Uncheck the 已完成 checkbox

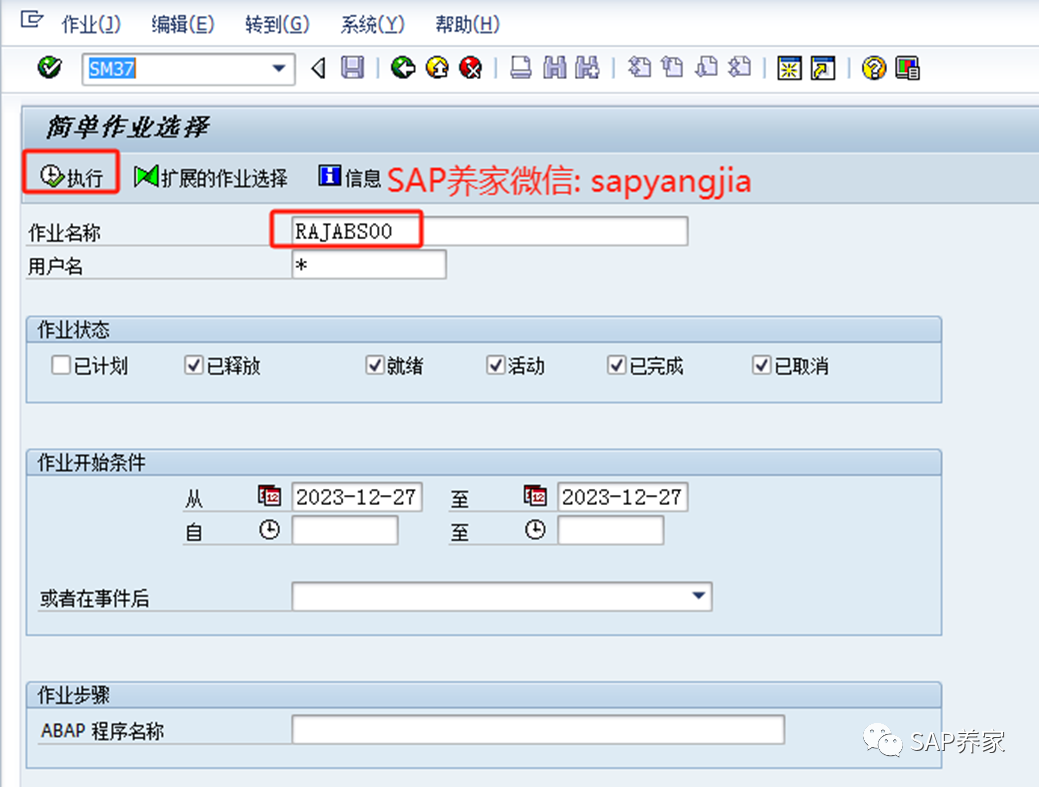[617, 365]
